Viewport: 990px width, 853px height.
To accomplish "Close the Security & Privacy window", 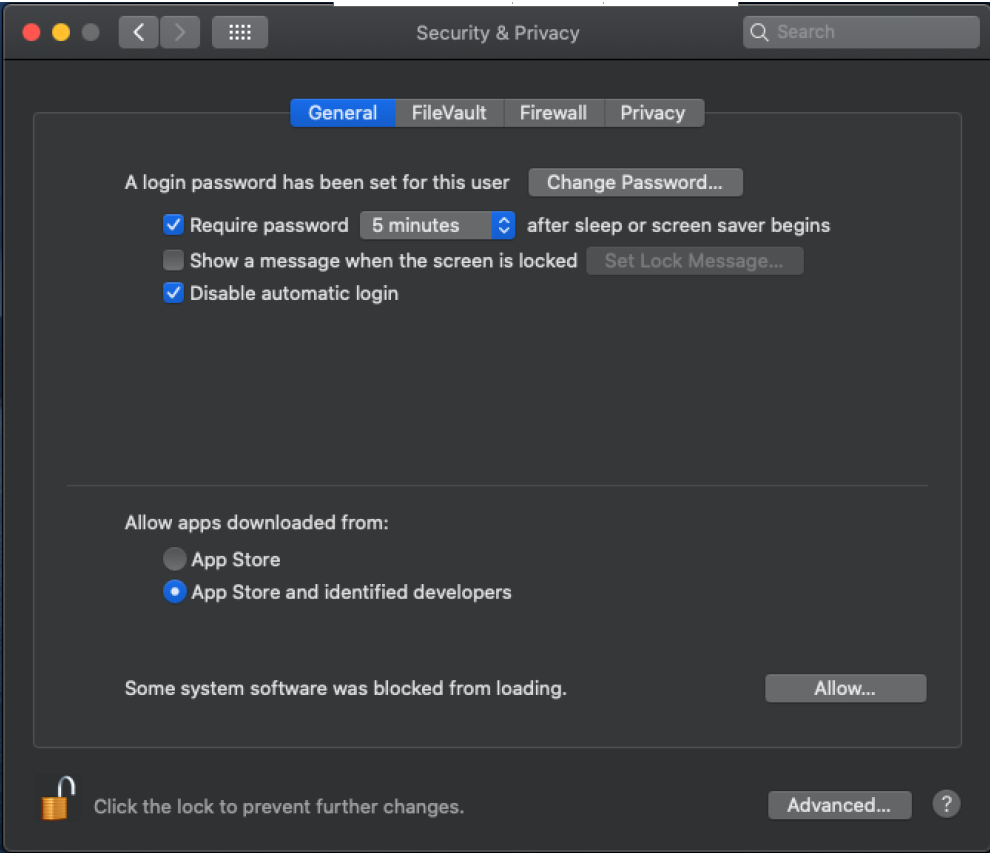I will (x=31, y=33).
